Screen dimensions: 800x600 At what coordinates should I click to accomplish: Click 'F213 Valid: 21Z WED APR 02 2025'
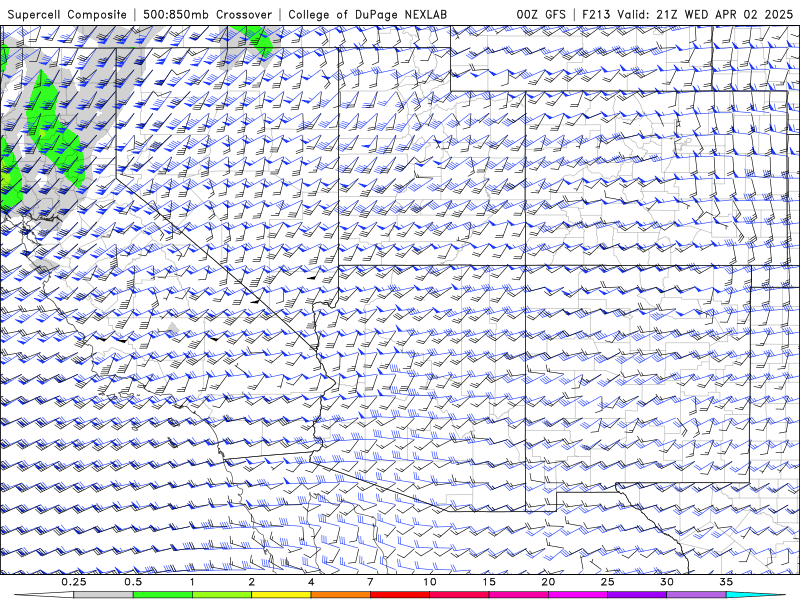[x=687, y=14]
